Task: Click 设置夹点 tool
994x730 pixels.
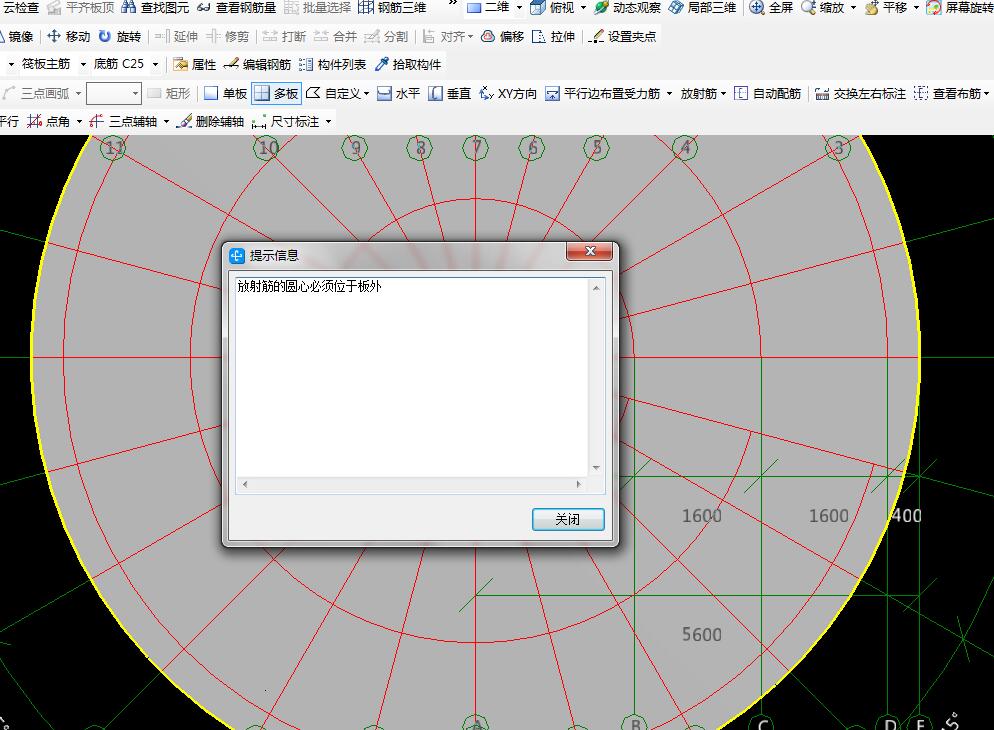Action: tap(622, 36)
